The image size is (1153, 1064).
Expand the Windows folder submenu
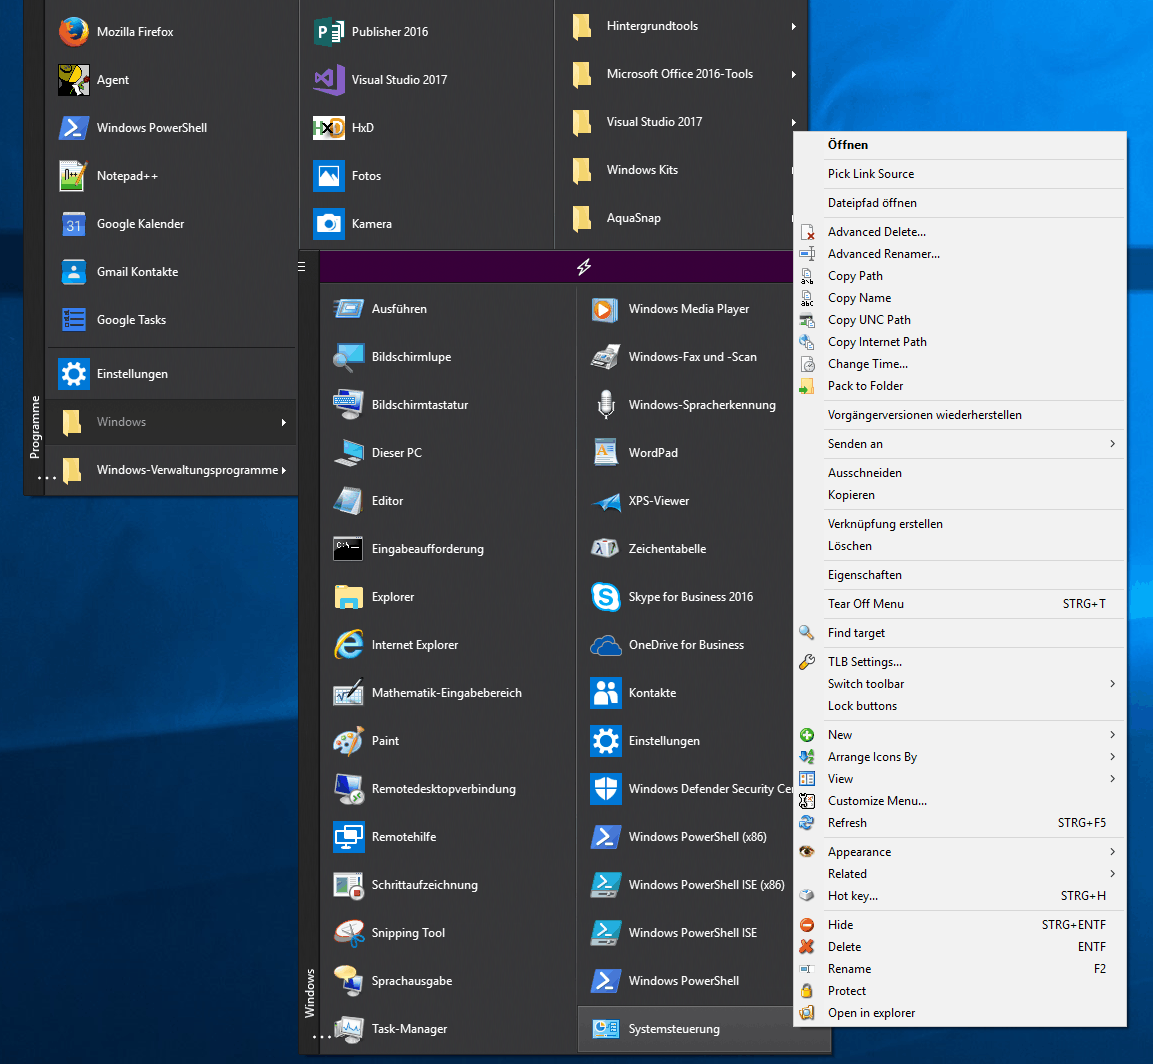click(x=172, y=421)
